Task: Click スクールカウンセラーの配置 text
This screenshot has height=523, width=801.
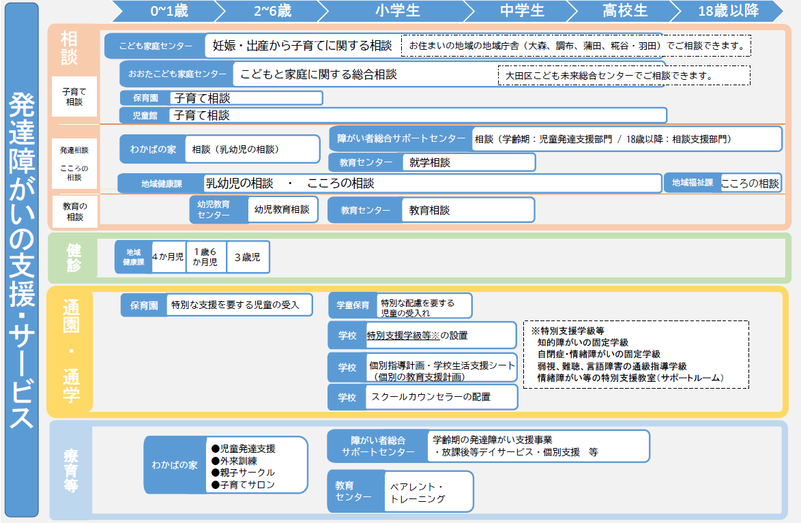Action: tap(431, 397)
